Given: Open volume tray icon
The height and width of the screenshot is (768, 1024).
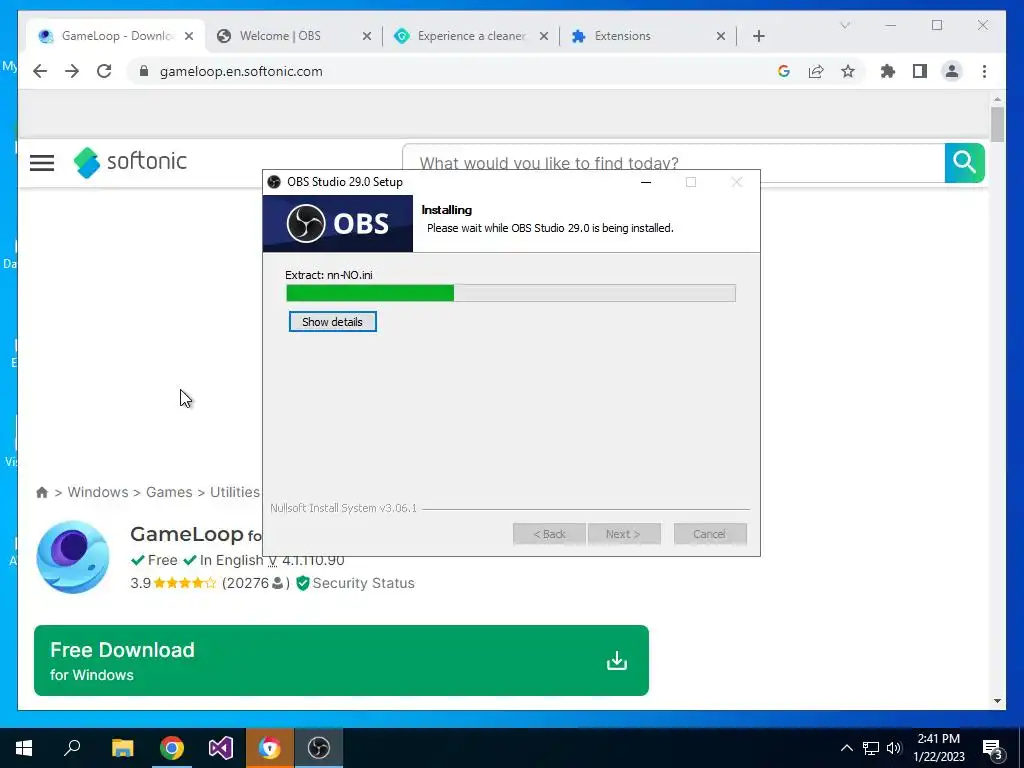Looking at the screenshot, I should (x=894, y=748).
